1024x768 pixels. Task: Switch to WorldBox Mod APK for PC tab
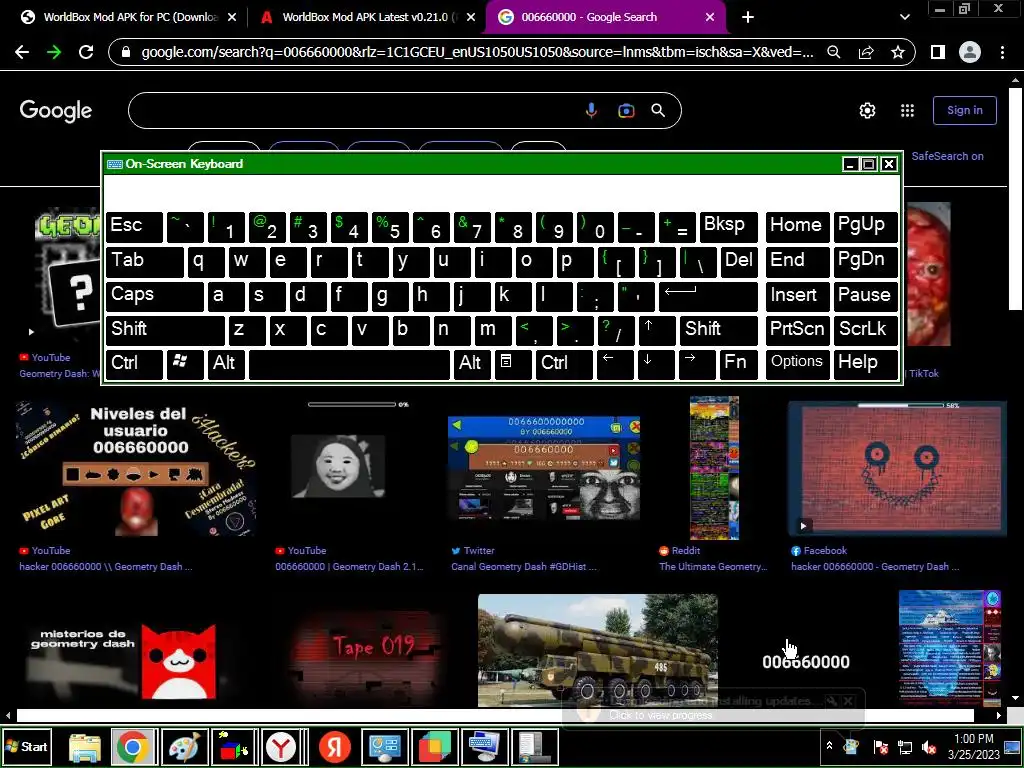point(131,18)
